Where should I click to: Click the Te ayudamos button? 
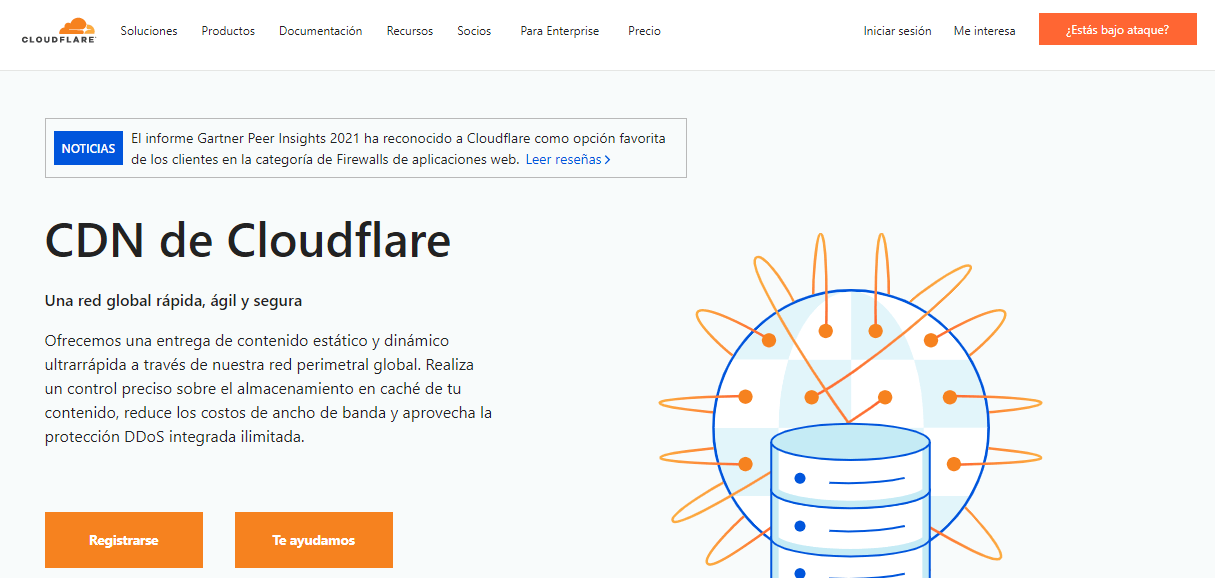pos(313,540)
